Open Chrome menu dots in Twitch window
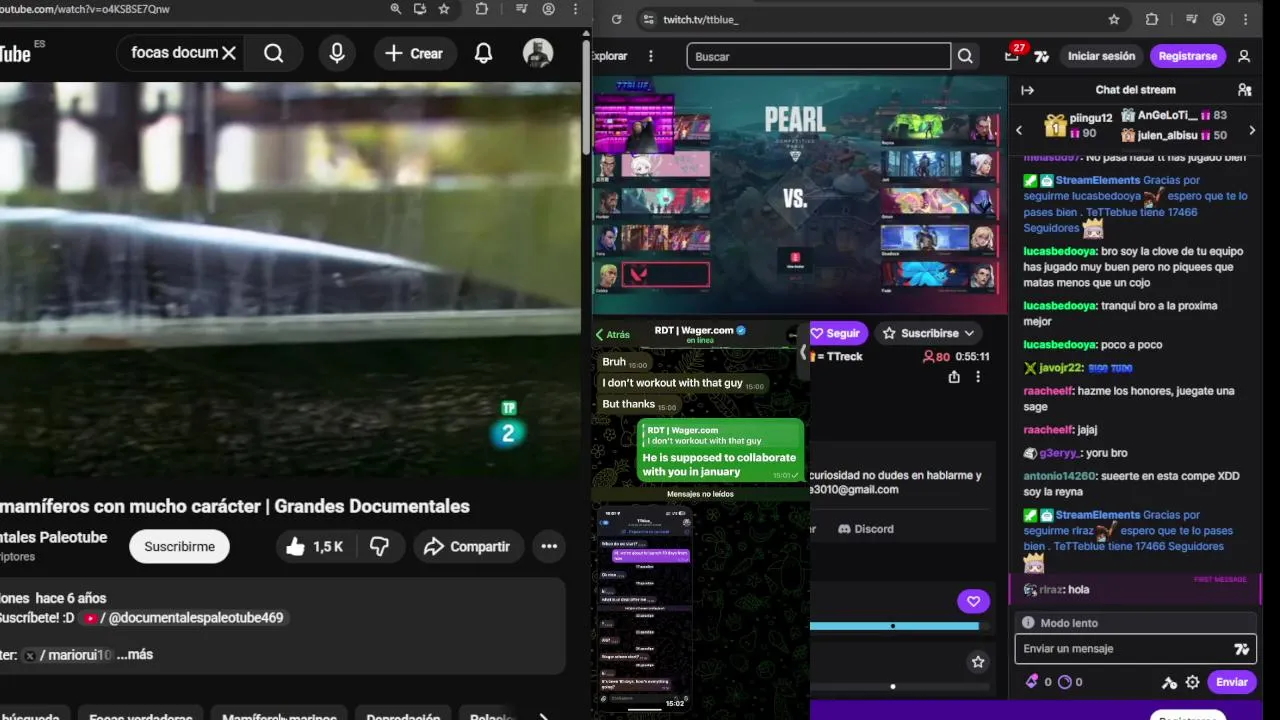The width and height of the screenshot is (1280, 720). point(1246,19)
